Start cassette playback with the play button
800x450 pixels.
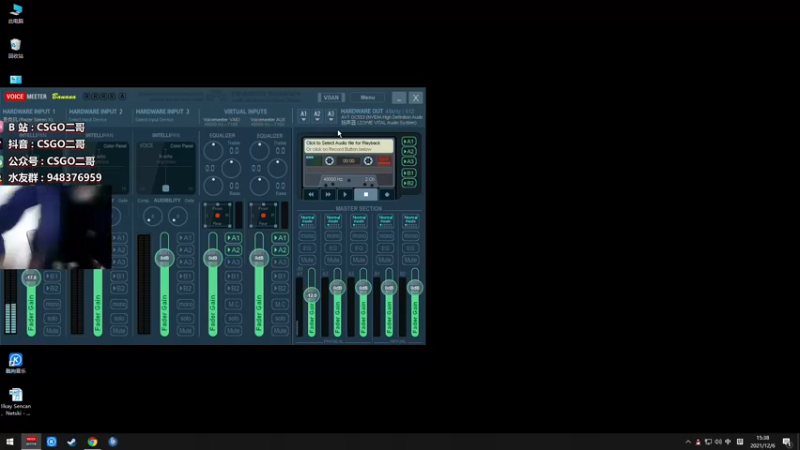click(345, 194)
